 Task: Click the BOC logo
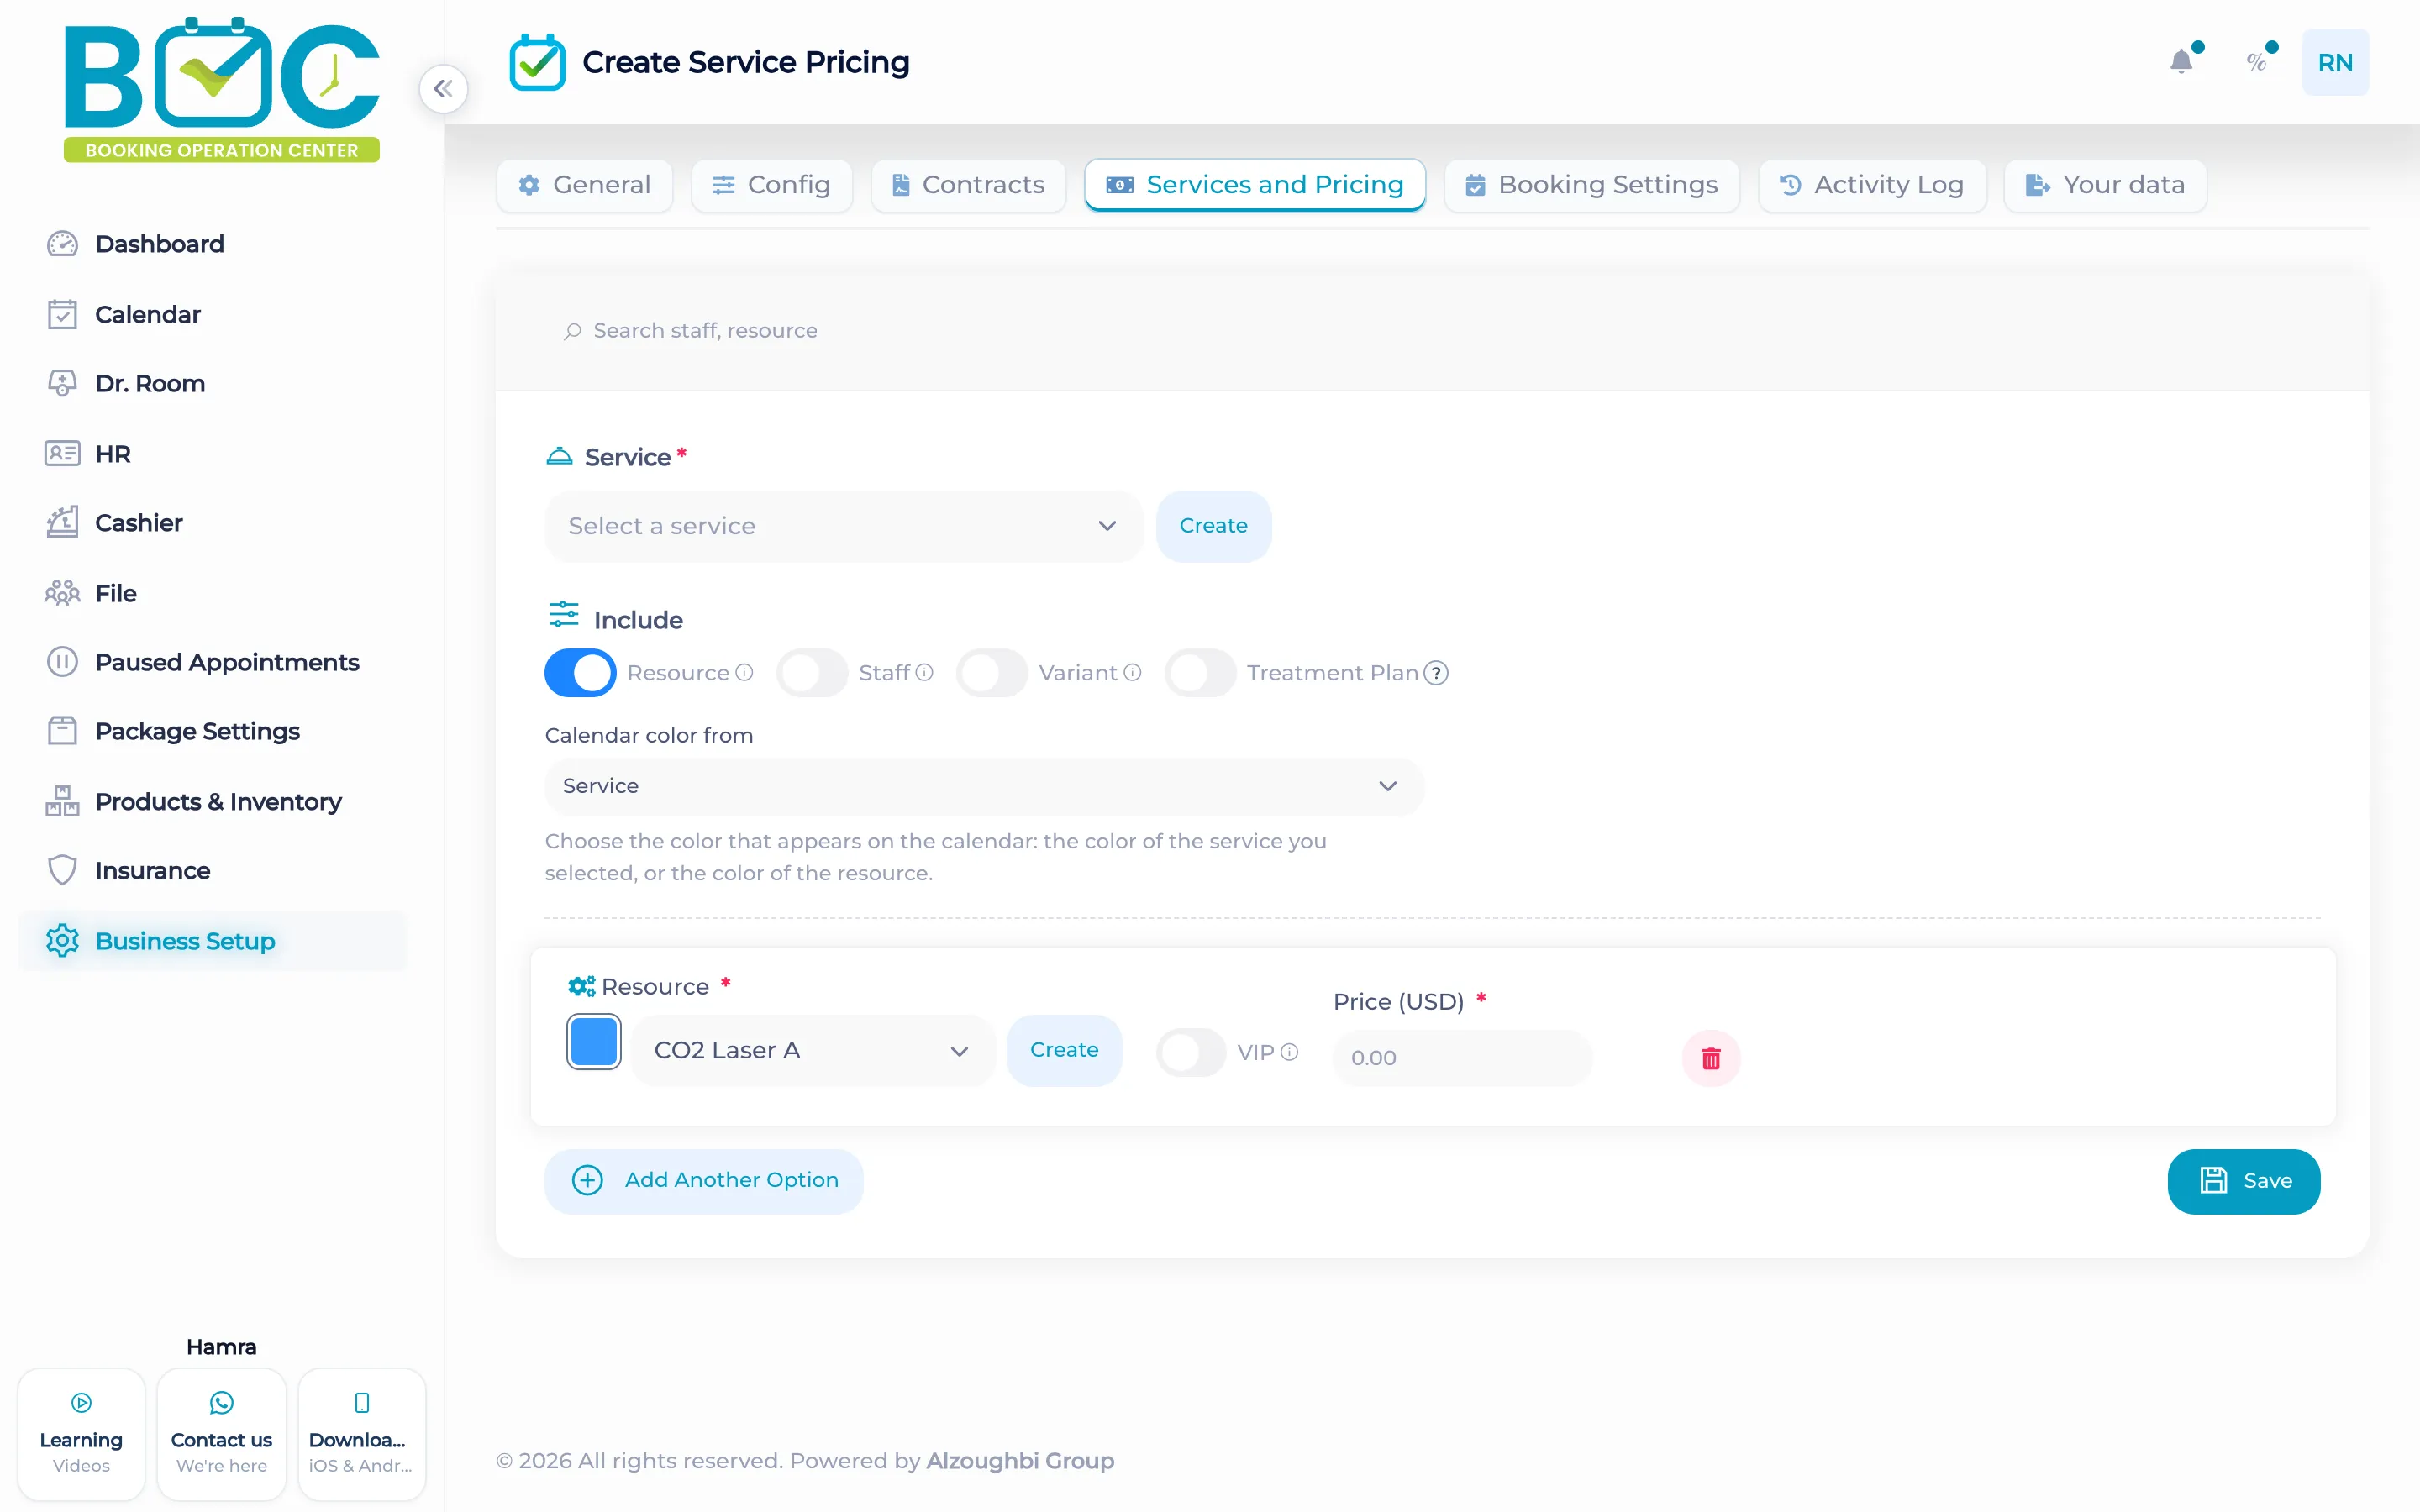(x=222, y=88)
